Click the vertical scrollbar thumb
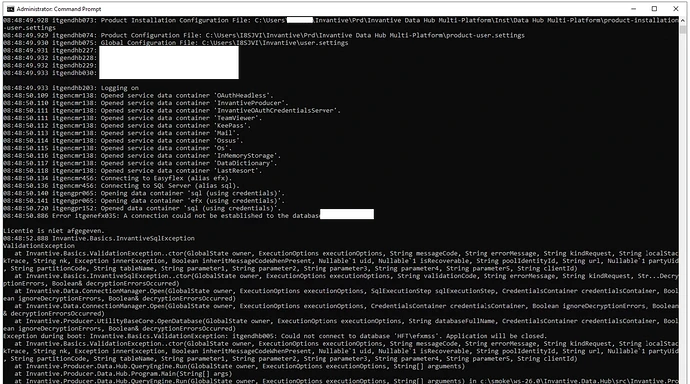The image size is (690, 384). [683, 29]
